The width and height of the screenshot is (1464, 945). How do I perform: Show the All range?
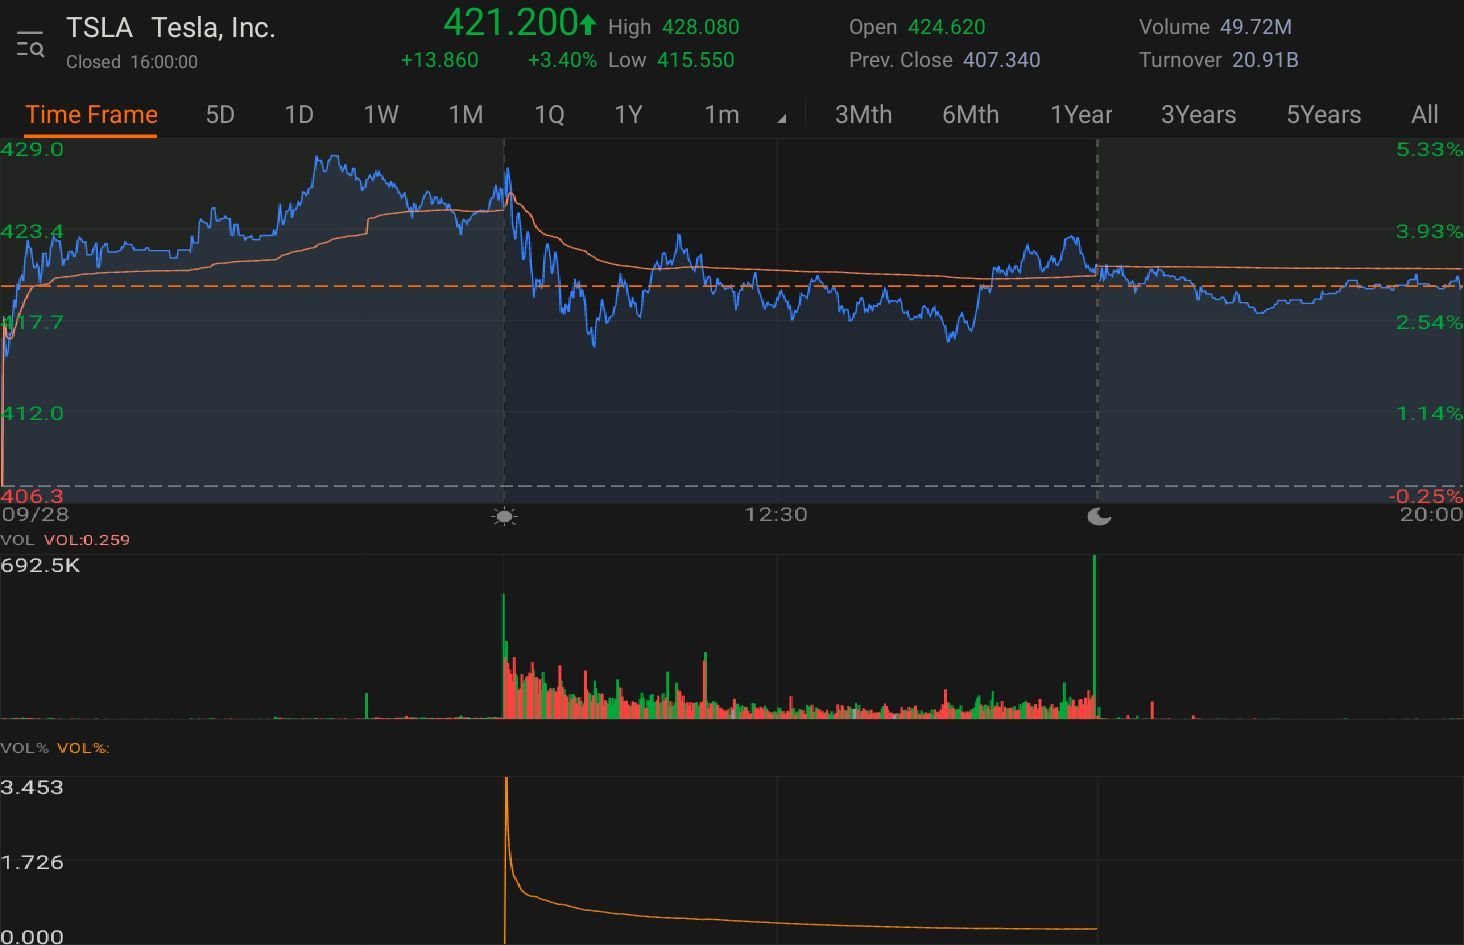click(1425, 114)
